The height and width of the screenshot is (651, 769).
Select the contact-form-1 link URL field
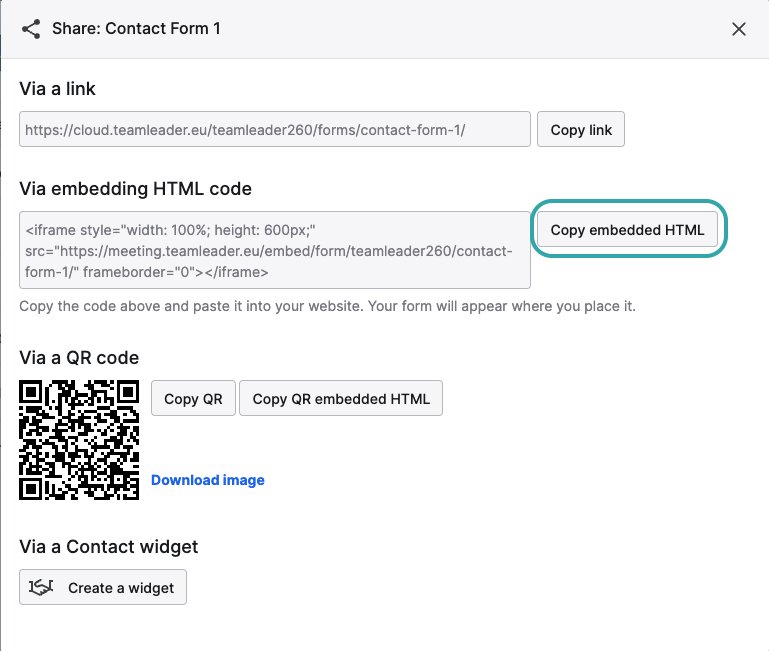coord(275,129)
